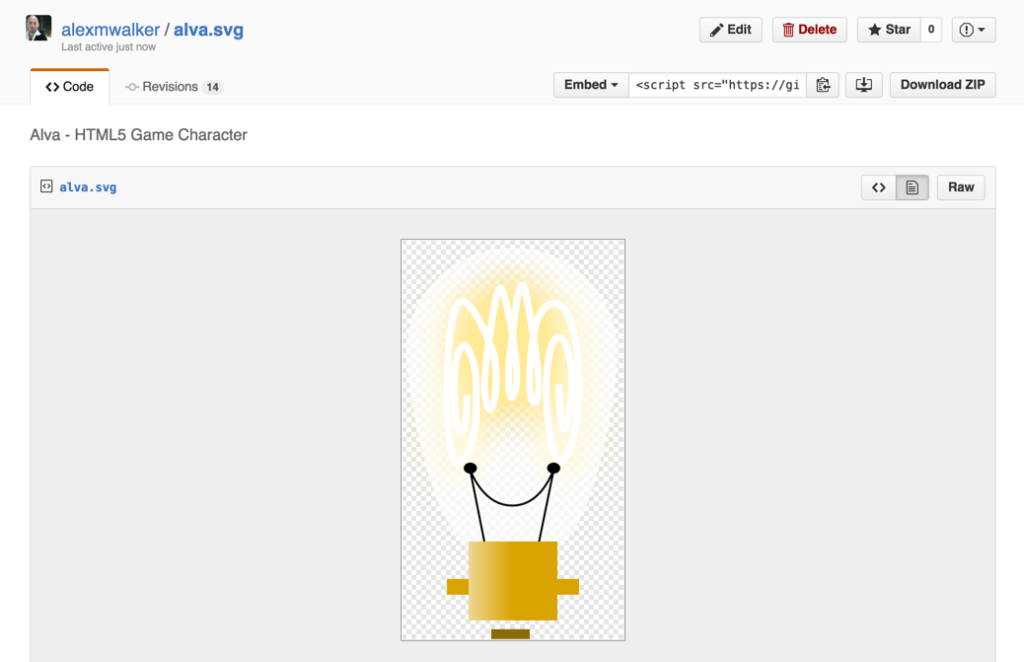This screenshot has width=1024, height=662.
Task: Open the alexmwalker profile link
Action: click(110, 29)
